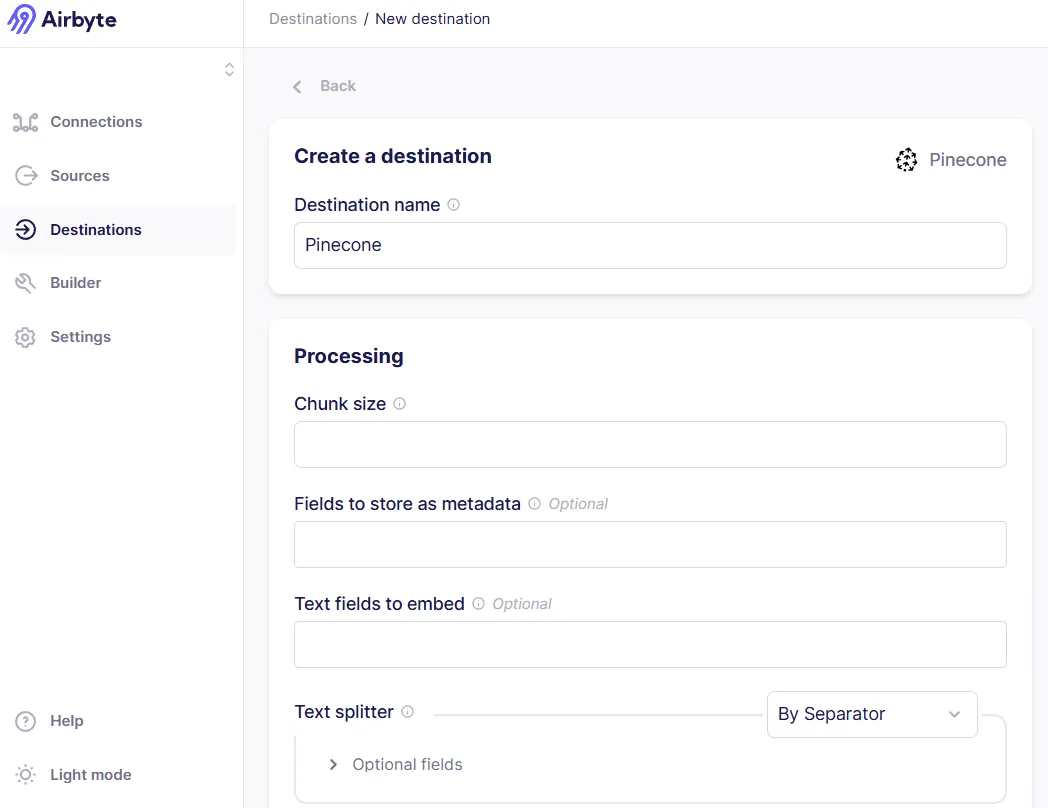Open the workspace switcher chevrons
Screen dimensions: 1048x808
point(229,69)
